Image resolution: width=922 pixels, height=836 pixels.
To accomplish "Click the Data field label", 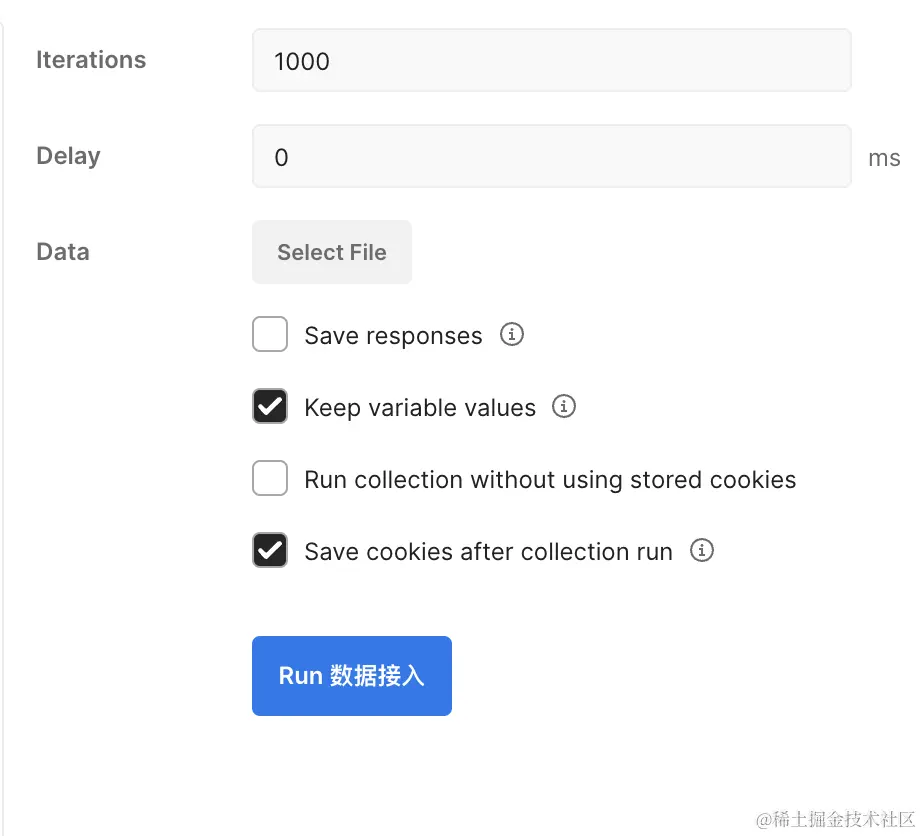I will pyautogui.click(x=63, y=252).
